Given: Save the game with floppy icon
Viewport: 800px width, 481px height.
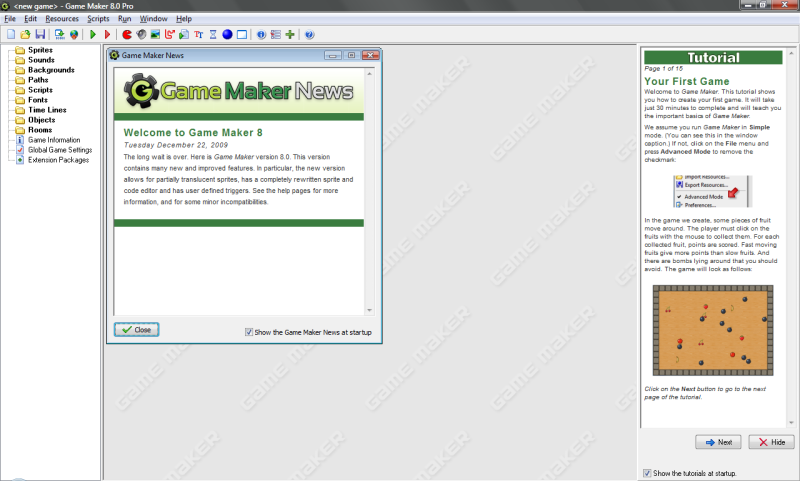Looking at the screenshot, I should click(x=40, y=35).
